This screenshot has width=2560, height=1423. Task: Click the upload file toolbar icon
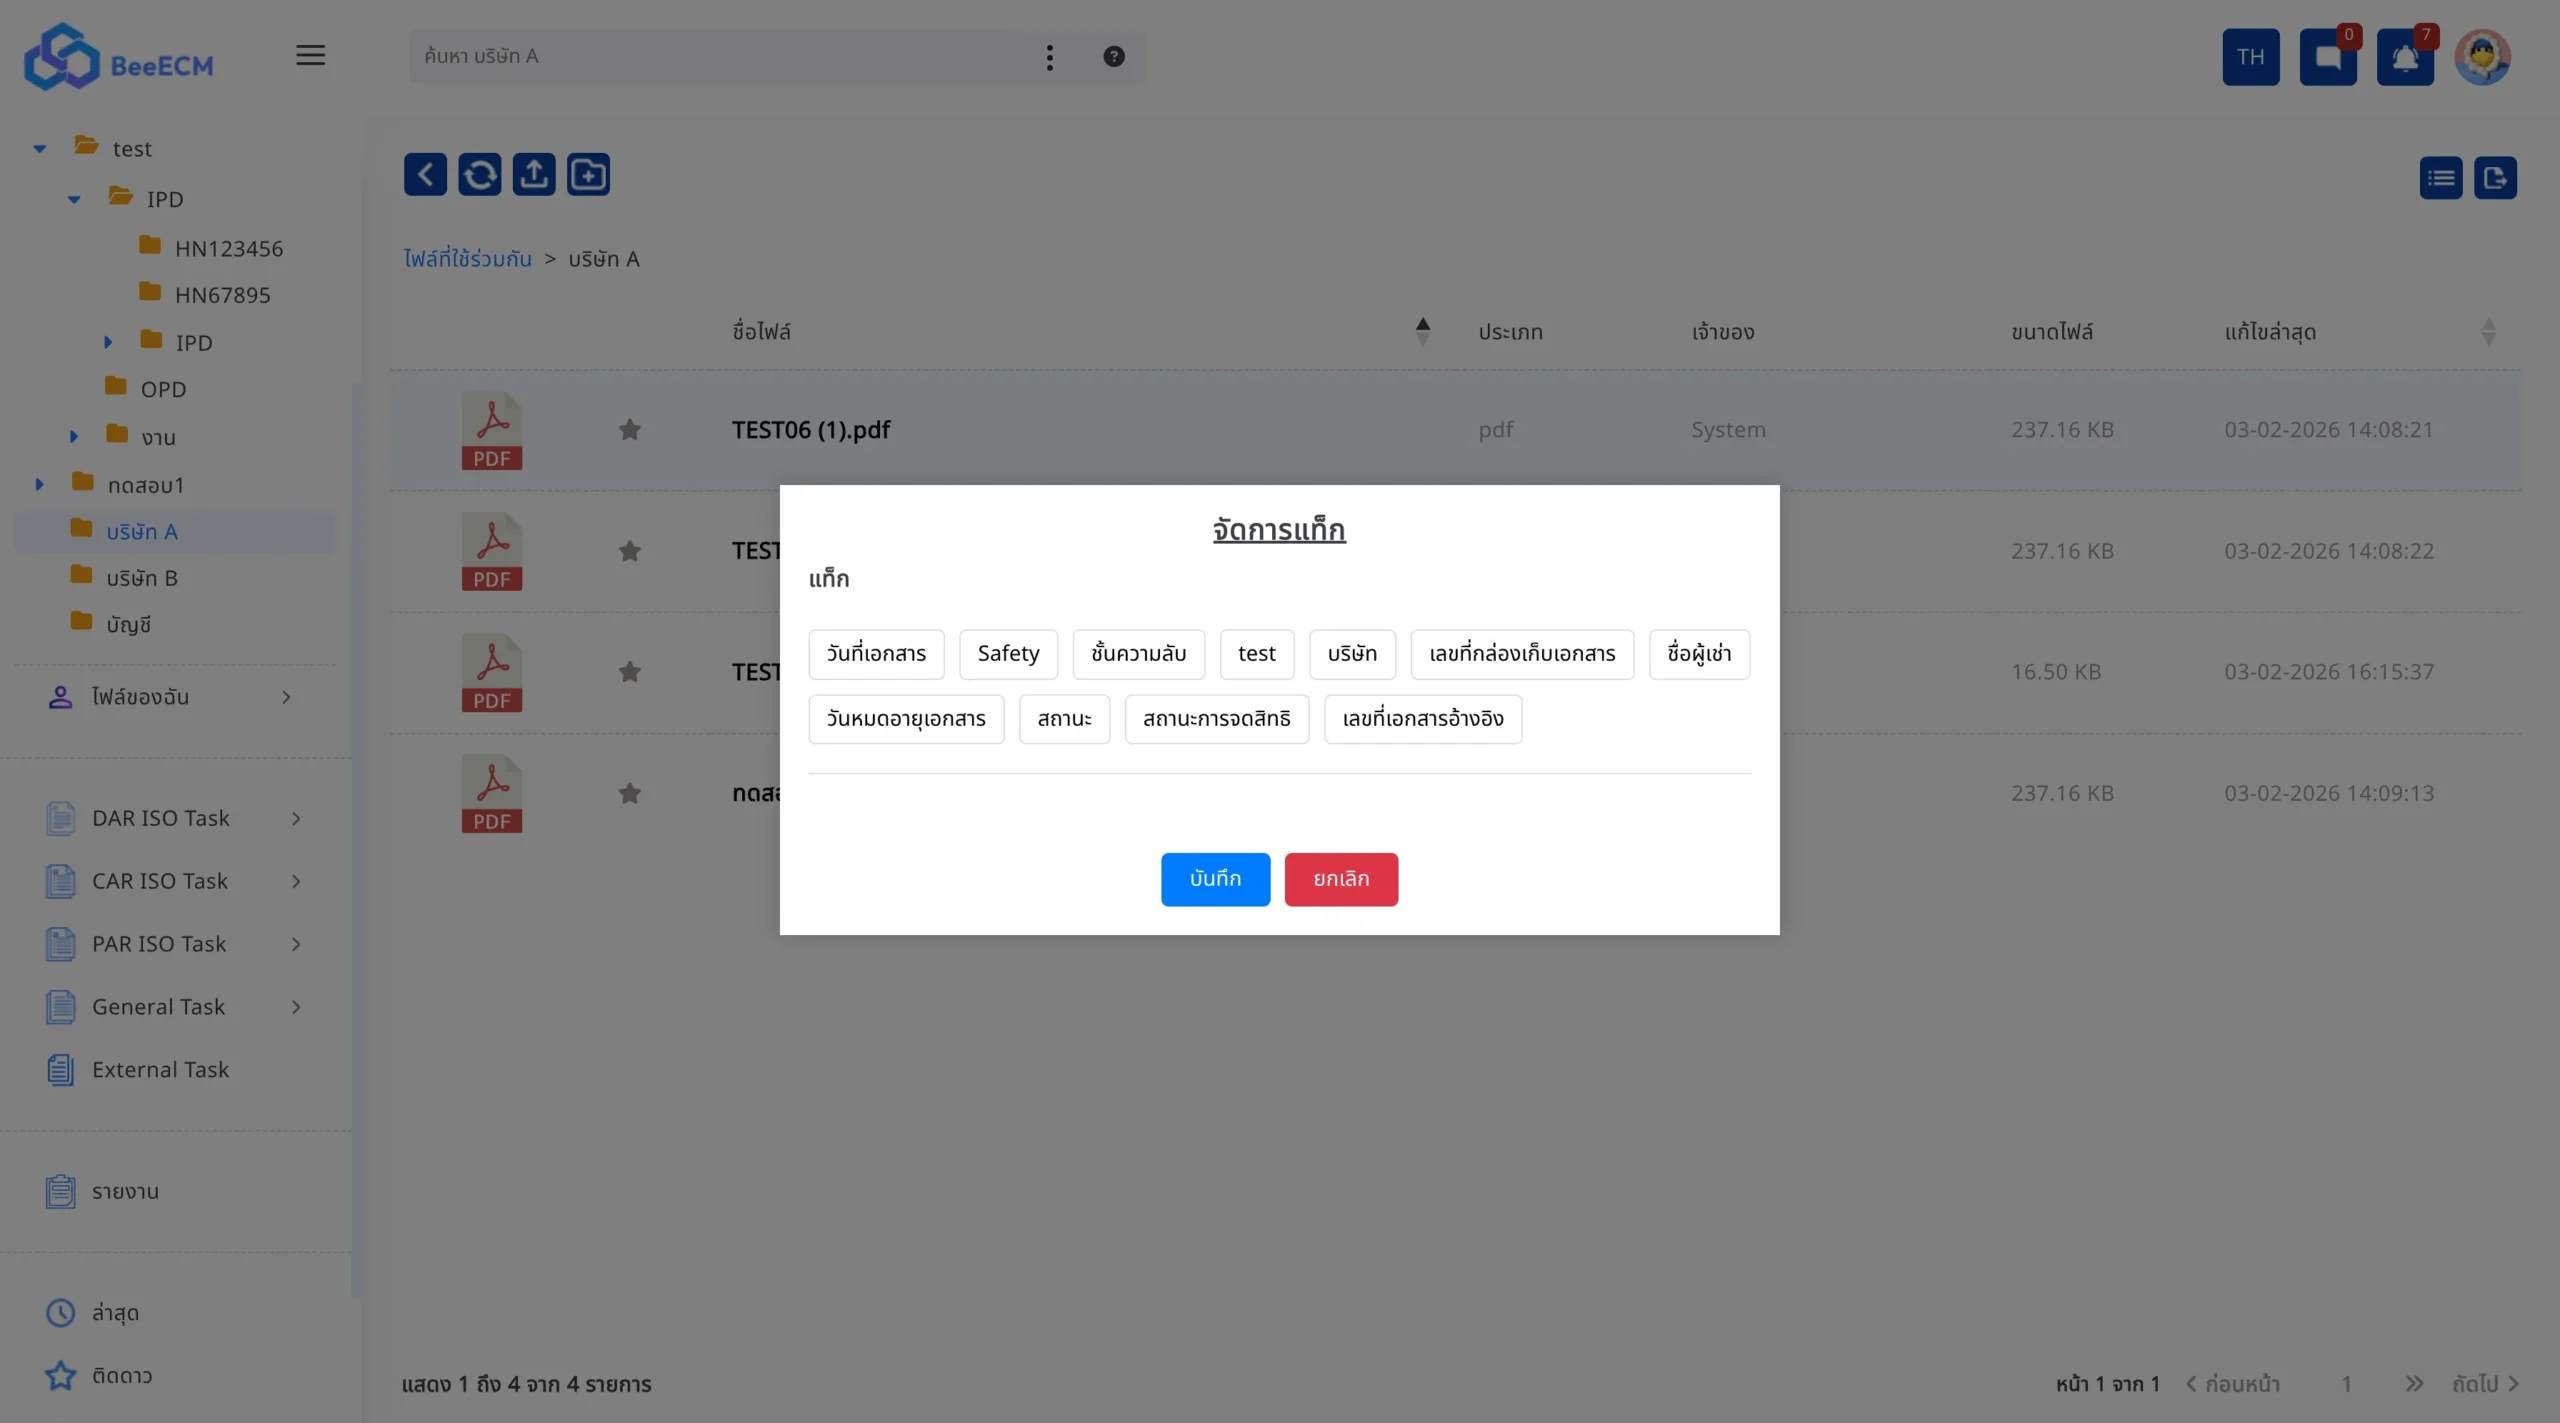[534, 175]
